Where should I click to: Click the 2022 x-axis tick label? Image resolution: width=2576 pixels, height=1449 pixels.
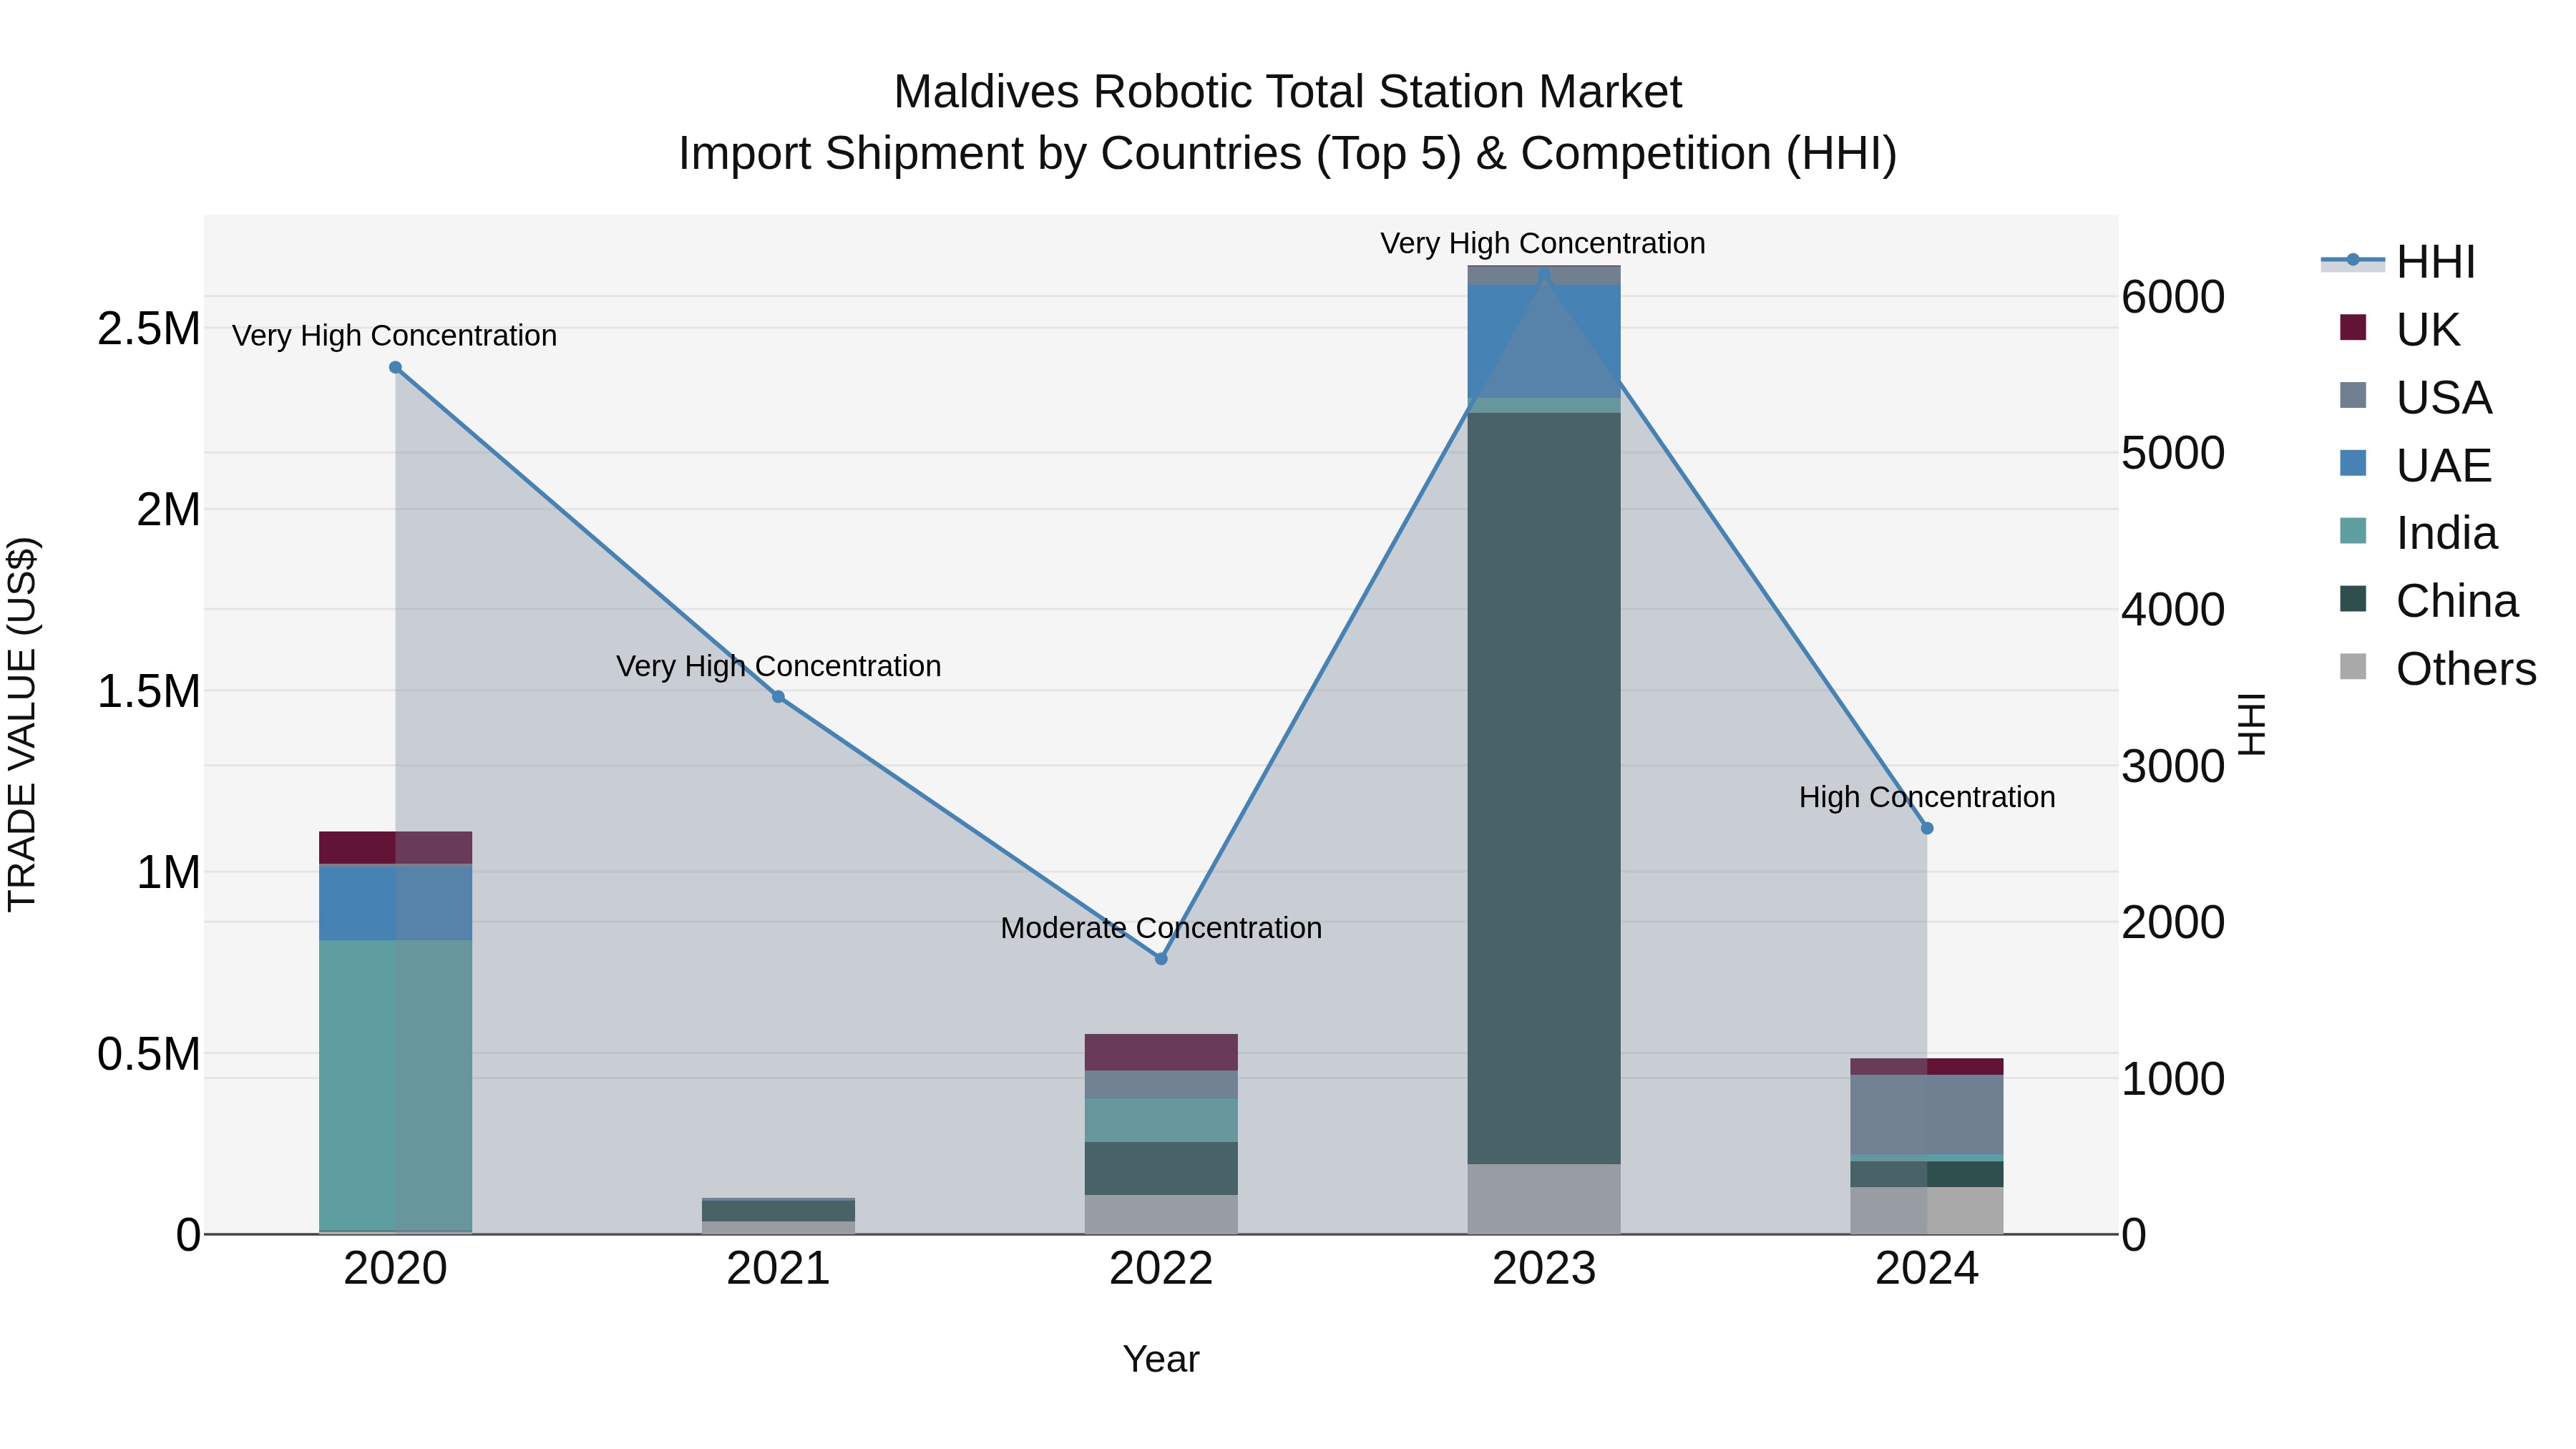[x=1161, y=1269]
